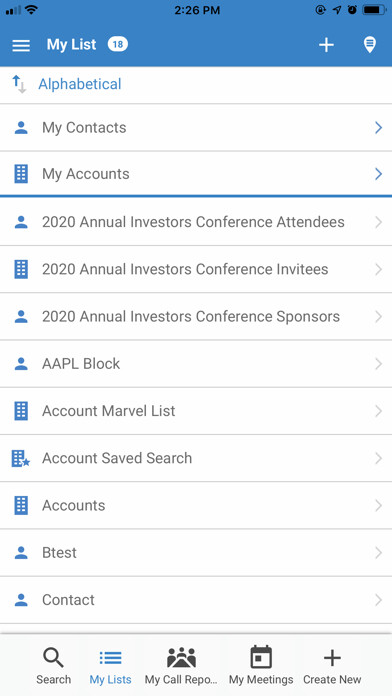
Task: Expand My Accounts chevron
Action: coord(378,174)
